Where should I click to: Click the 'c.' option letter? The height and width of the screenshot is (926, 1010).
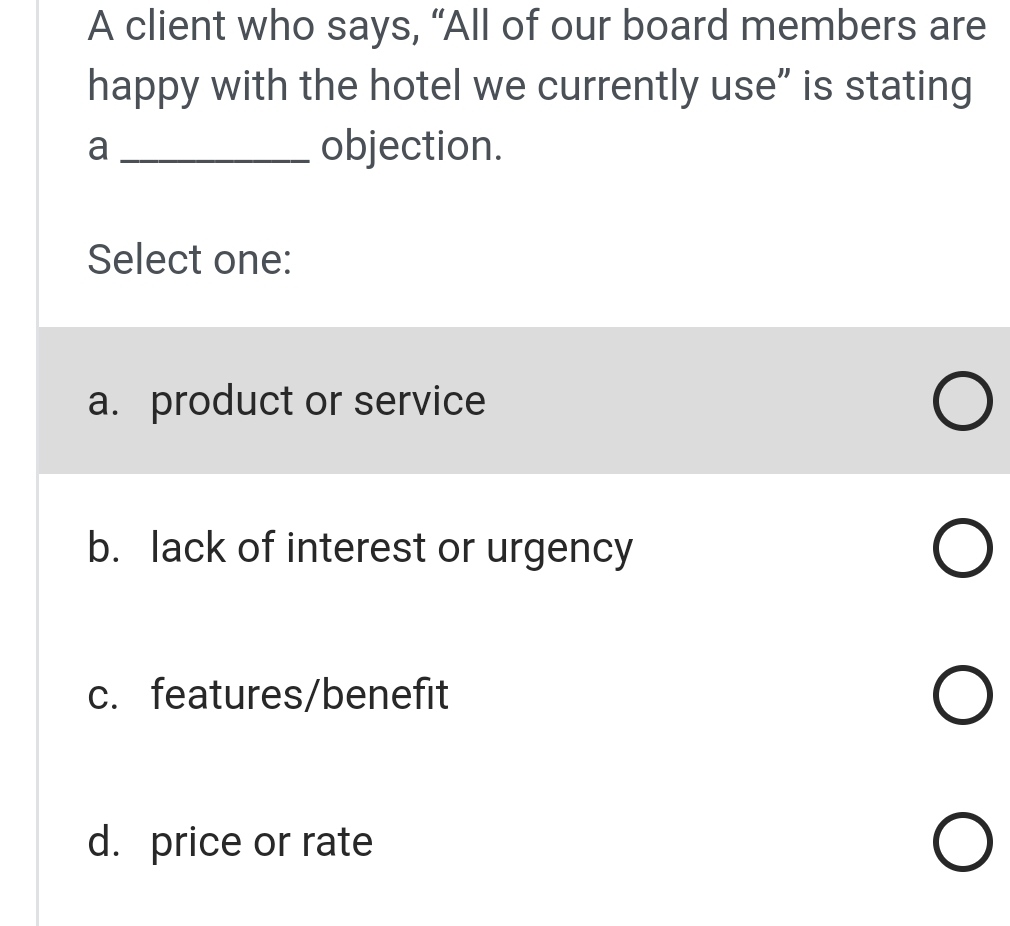pos(102,695)
